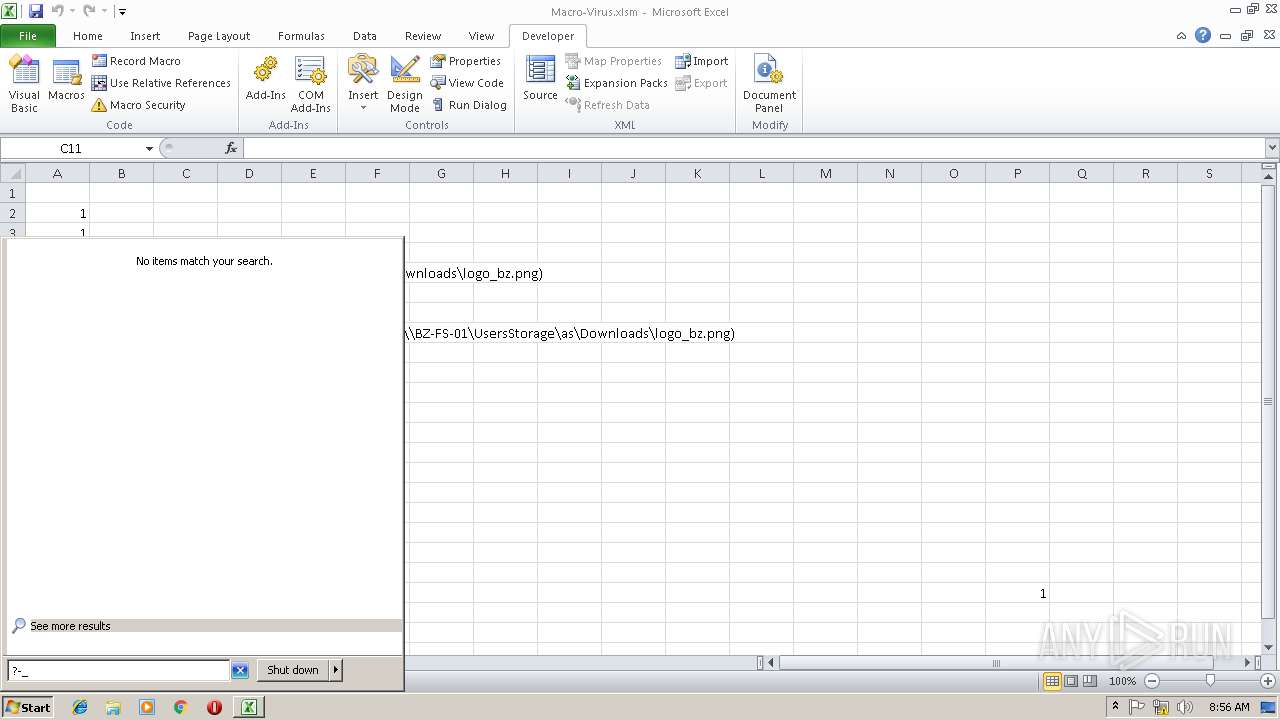The height and width of the screenshot is (720, 1280).
Task: Open the Document Panel
Action: tap(769, 84)
